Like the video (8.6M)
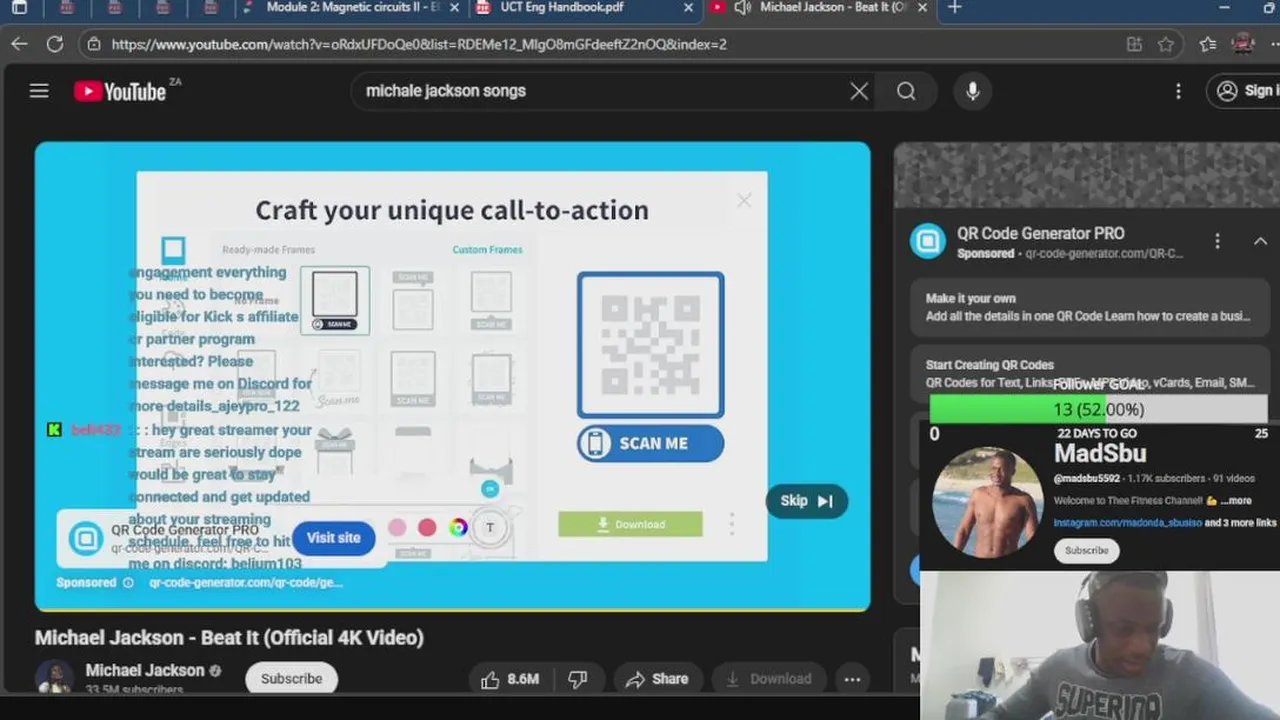 pyautogui.click(x=509, y=679)
